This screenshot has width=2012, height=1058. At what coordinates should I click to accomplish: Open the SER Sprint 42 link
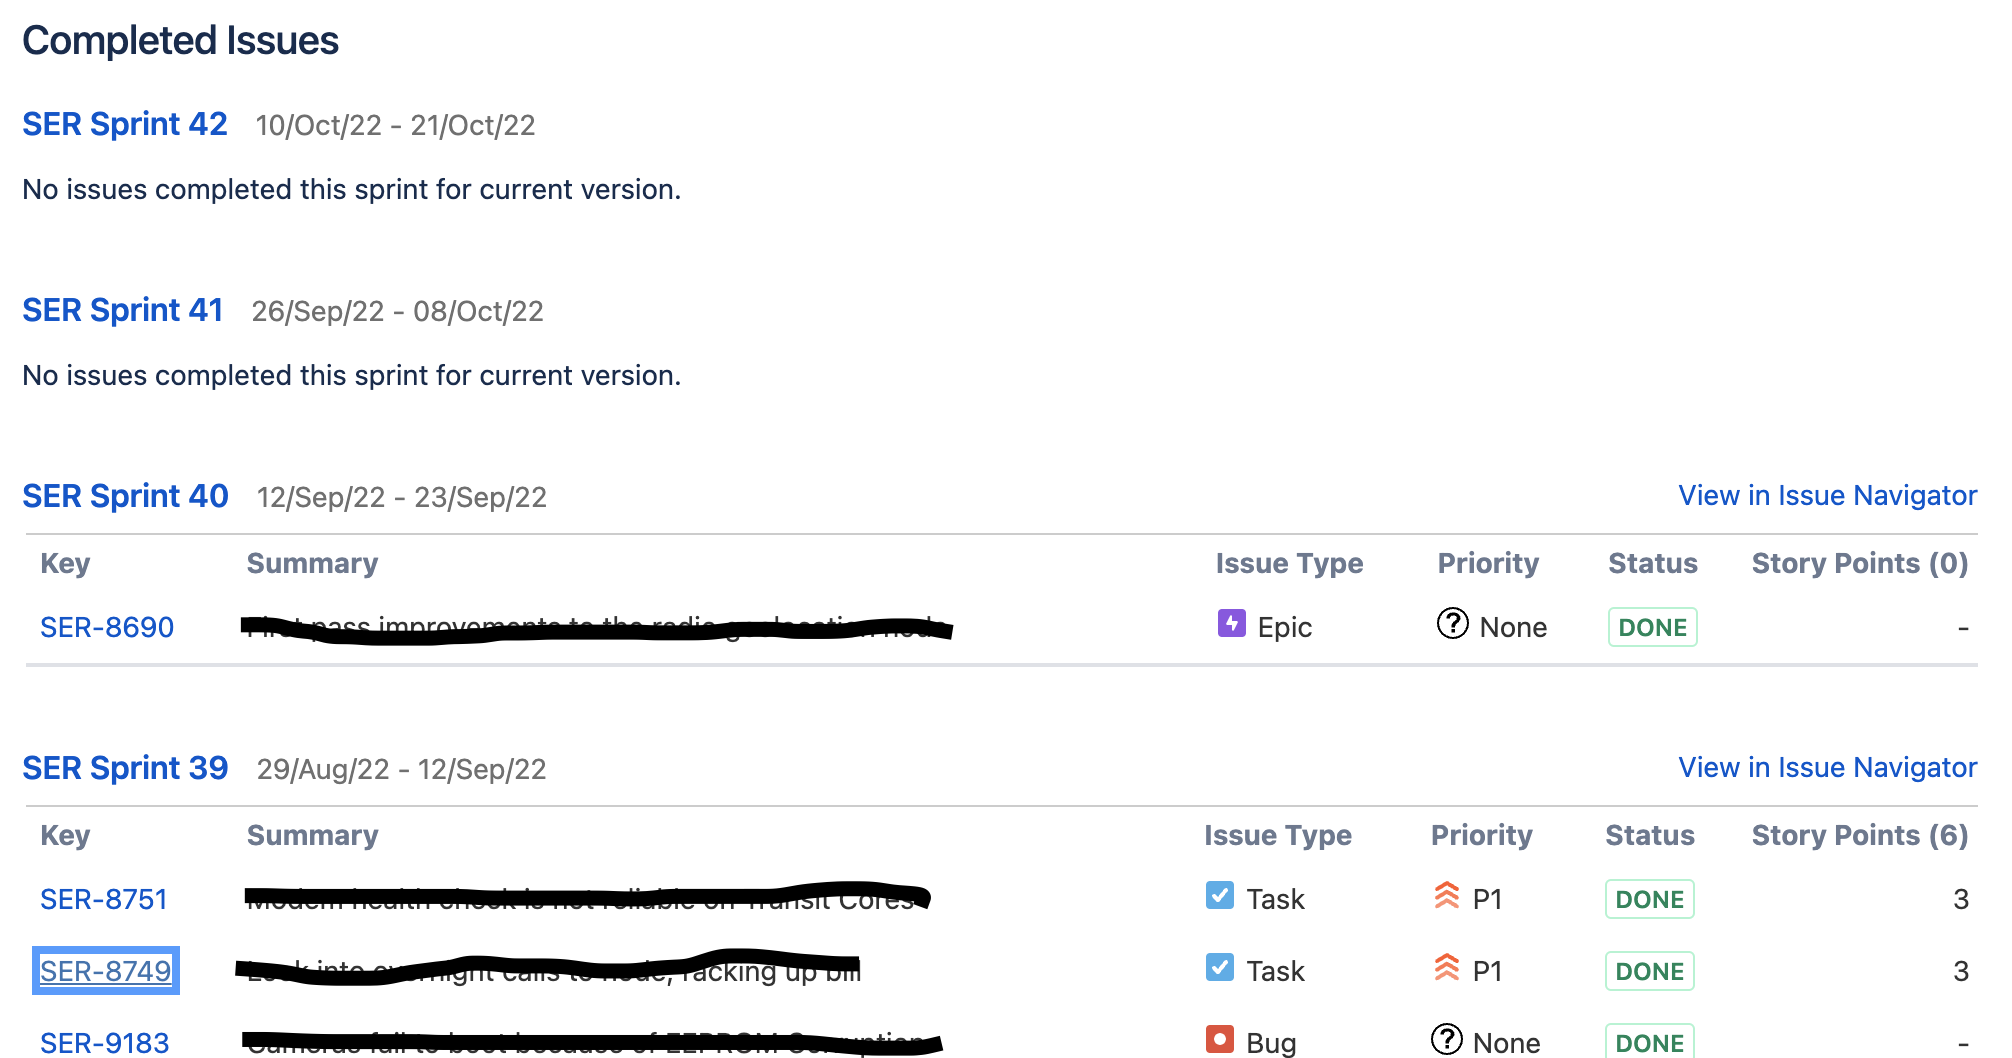[124, 124]
